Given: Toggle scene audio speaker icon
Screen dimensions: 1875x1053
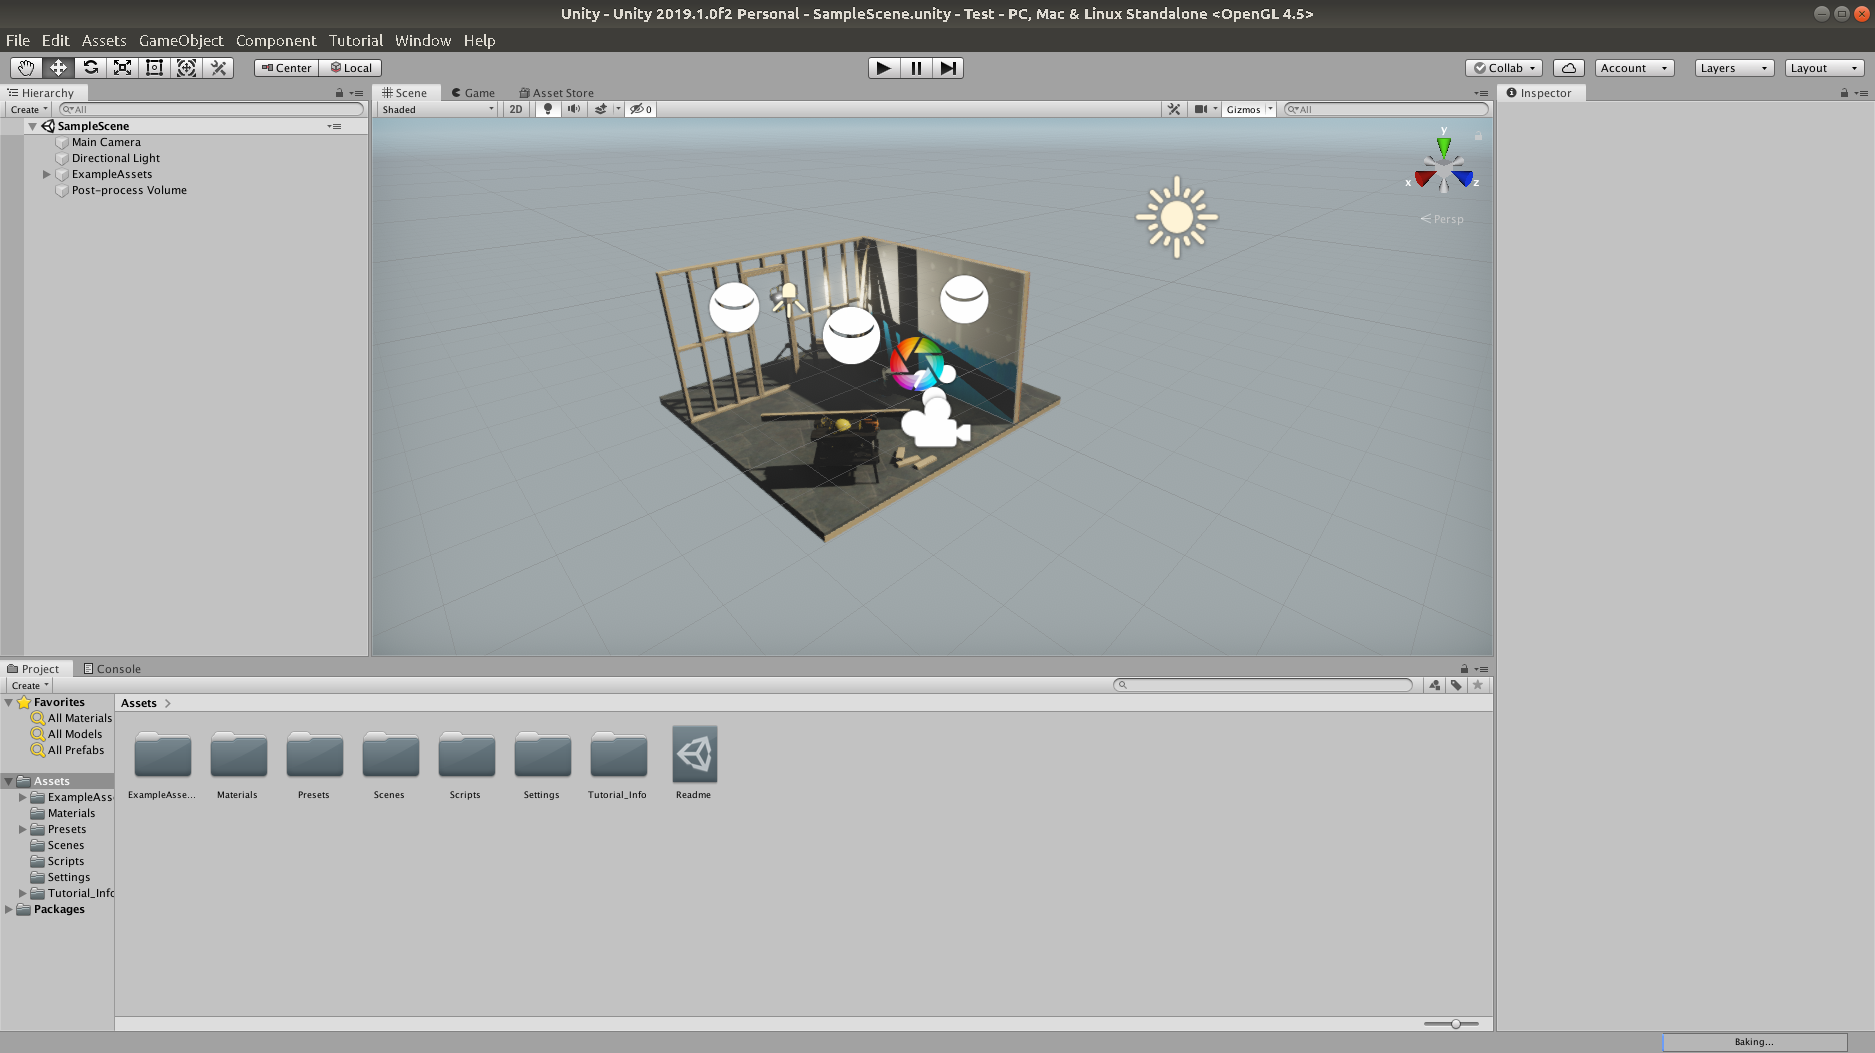Looking at the screenshot, I should (x=574, y=110).
